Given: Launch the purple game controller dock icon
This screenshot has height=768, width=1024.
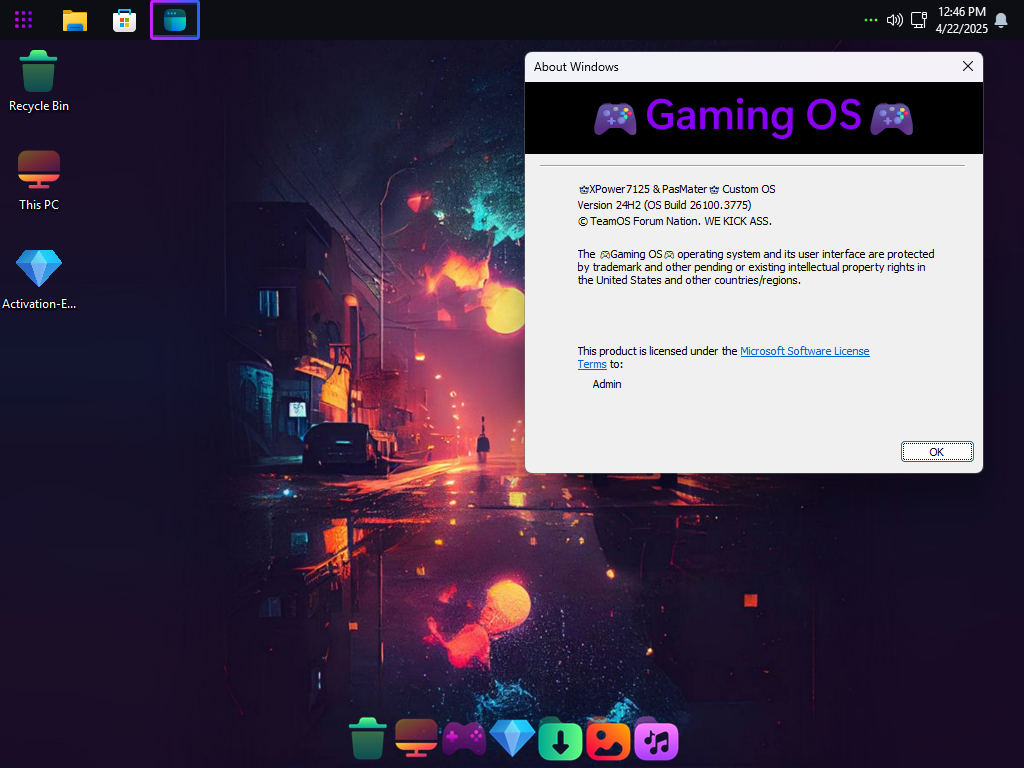Looking at the screenshot, I should point(464,739).
